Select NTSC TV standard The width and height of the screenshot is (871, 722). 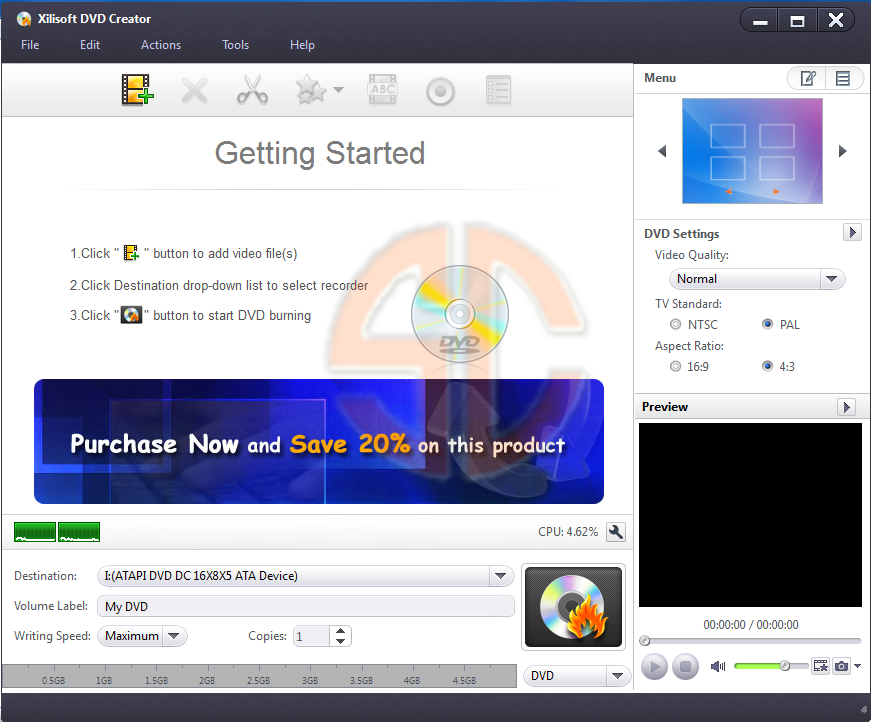tap(675, 324)
